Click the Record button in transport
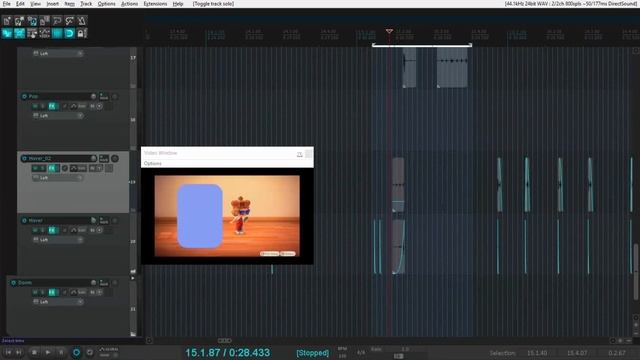This screenshot has width=640, height=360. 76,352
